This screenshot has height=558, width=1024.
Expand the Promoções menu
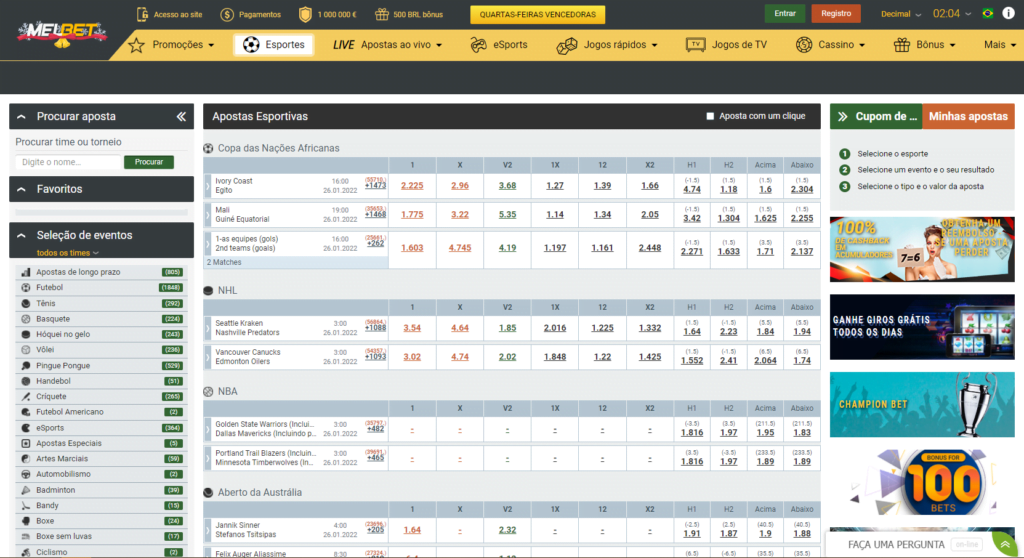pyautogui.click(x=172, y=45)
